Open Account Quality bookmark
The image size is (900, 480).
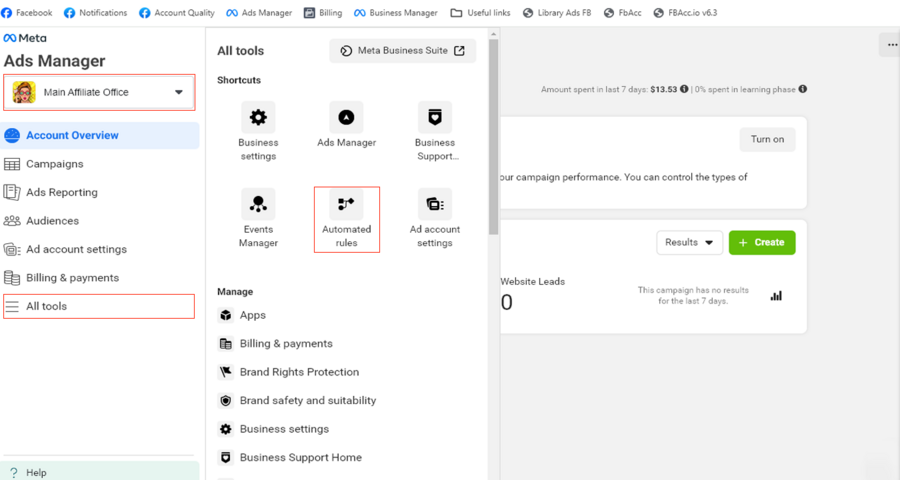(177, 13)
